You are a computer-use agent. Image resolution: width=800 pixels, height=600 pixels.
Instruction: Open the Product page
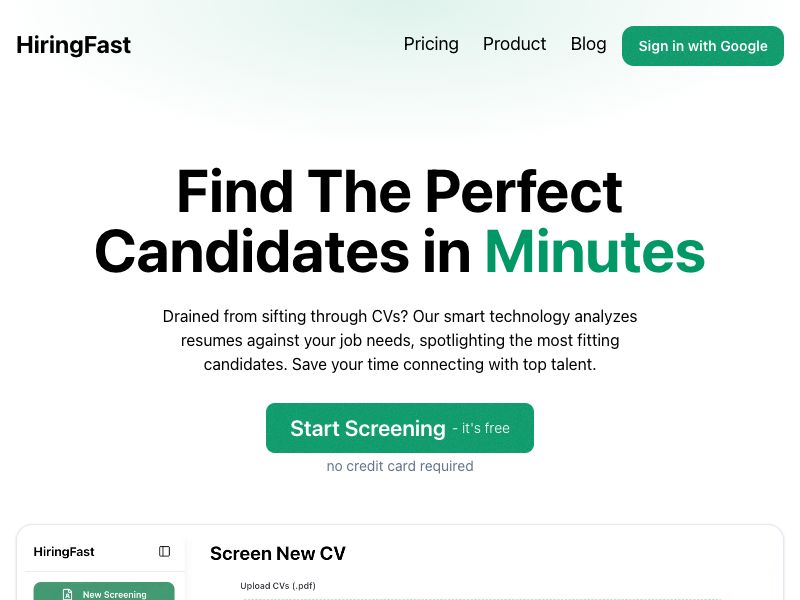[x=514, y=44]
